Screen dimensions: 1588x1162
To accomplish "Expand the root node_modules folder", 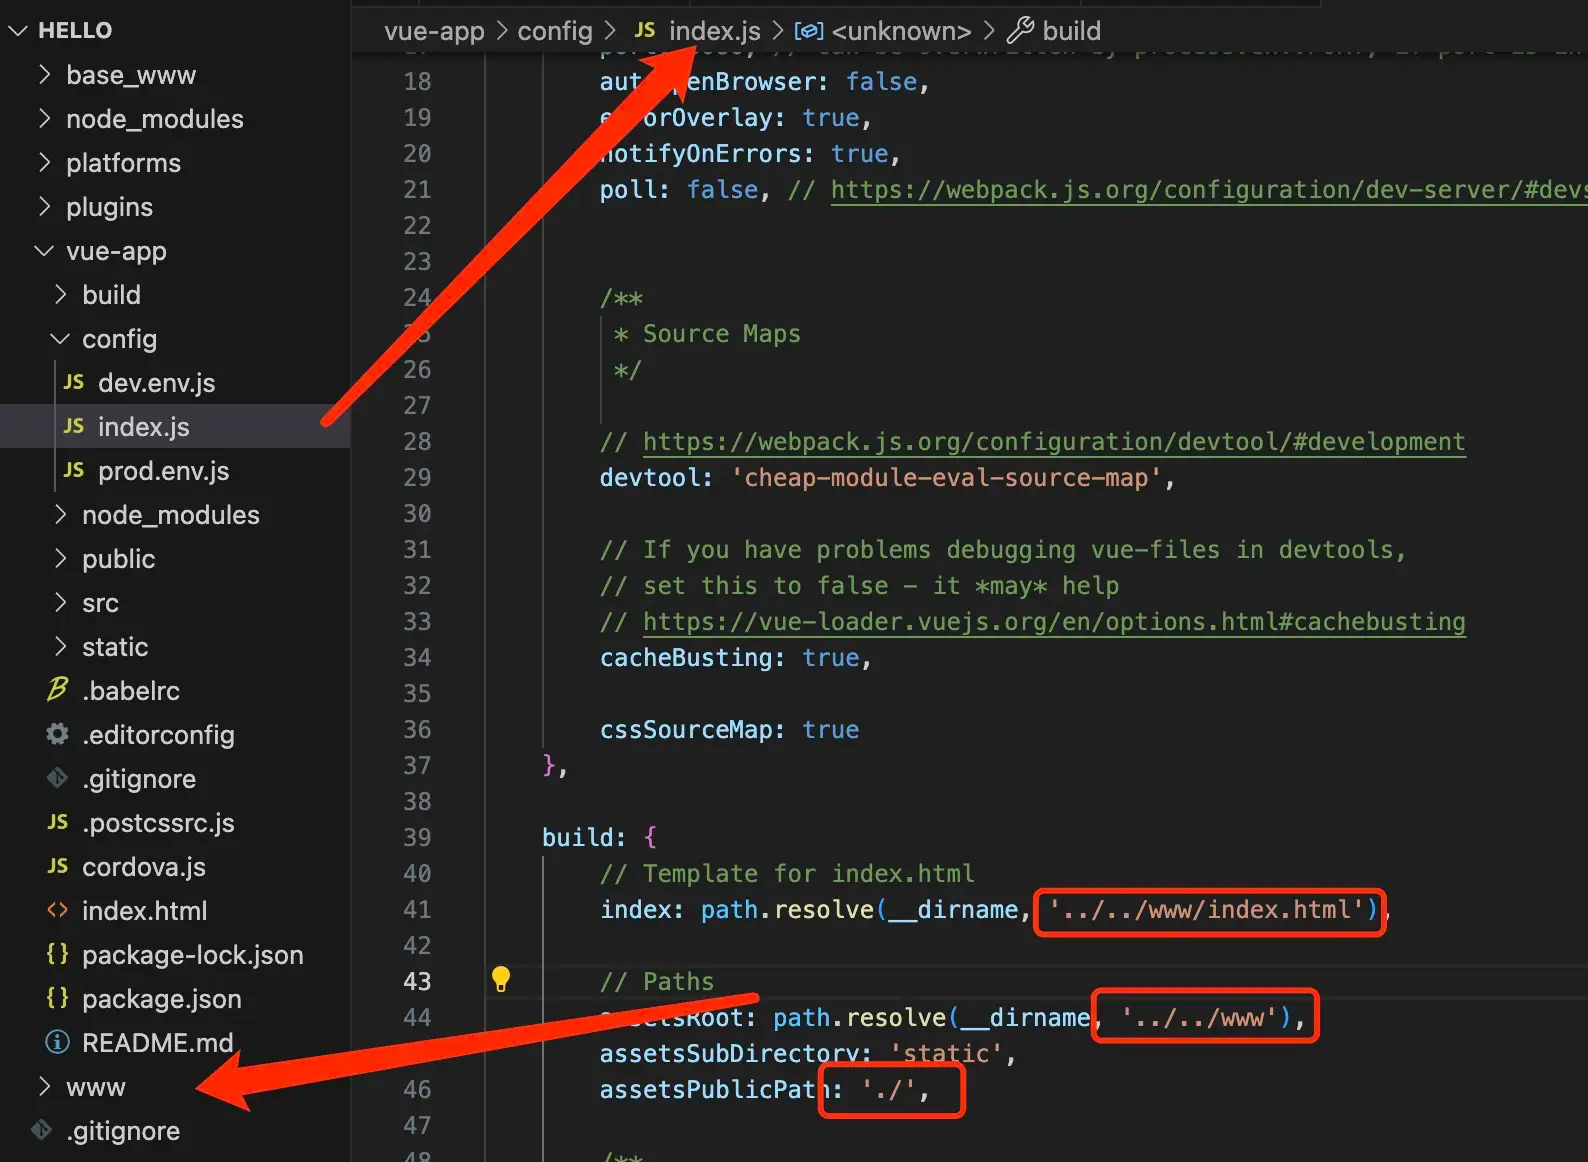I will [x=43, y=119].
